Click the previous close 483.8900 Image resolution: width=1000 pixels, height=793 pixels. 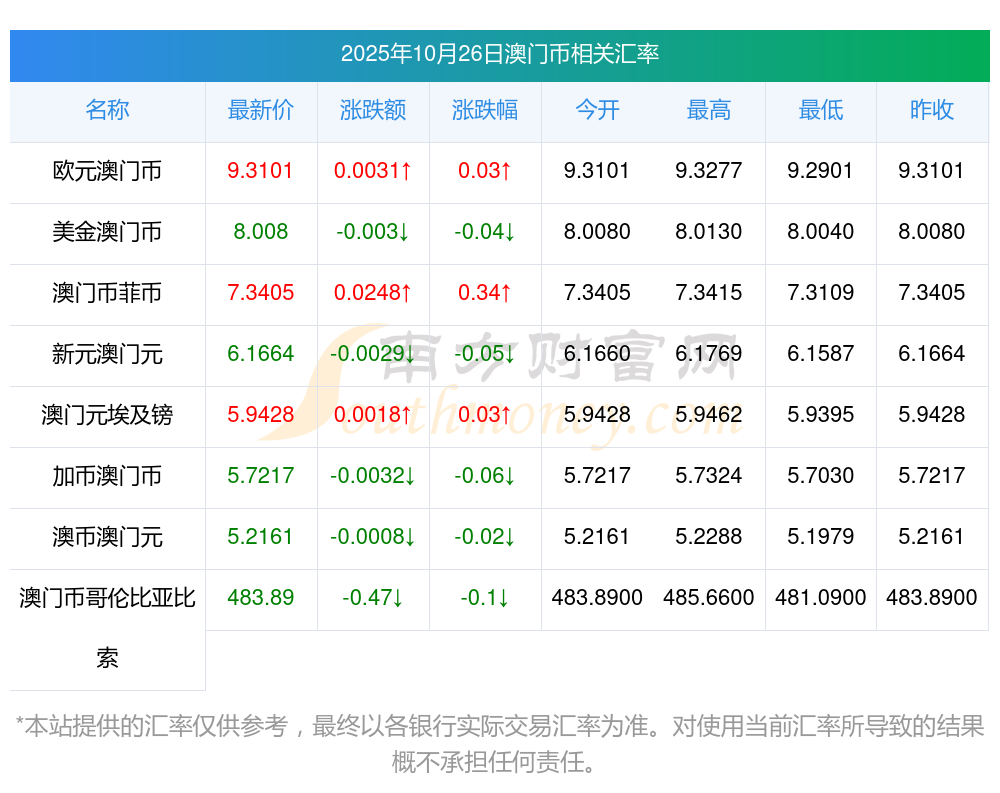tap(932, 598)
